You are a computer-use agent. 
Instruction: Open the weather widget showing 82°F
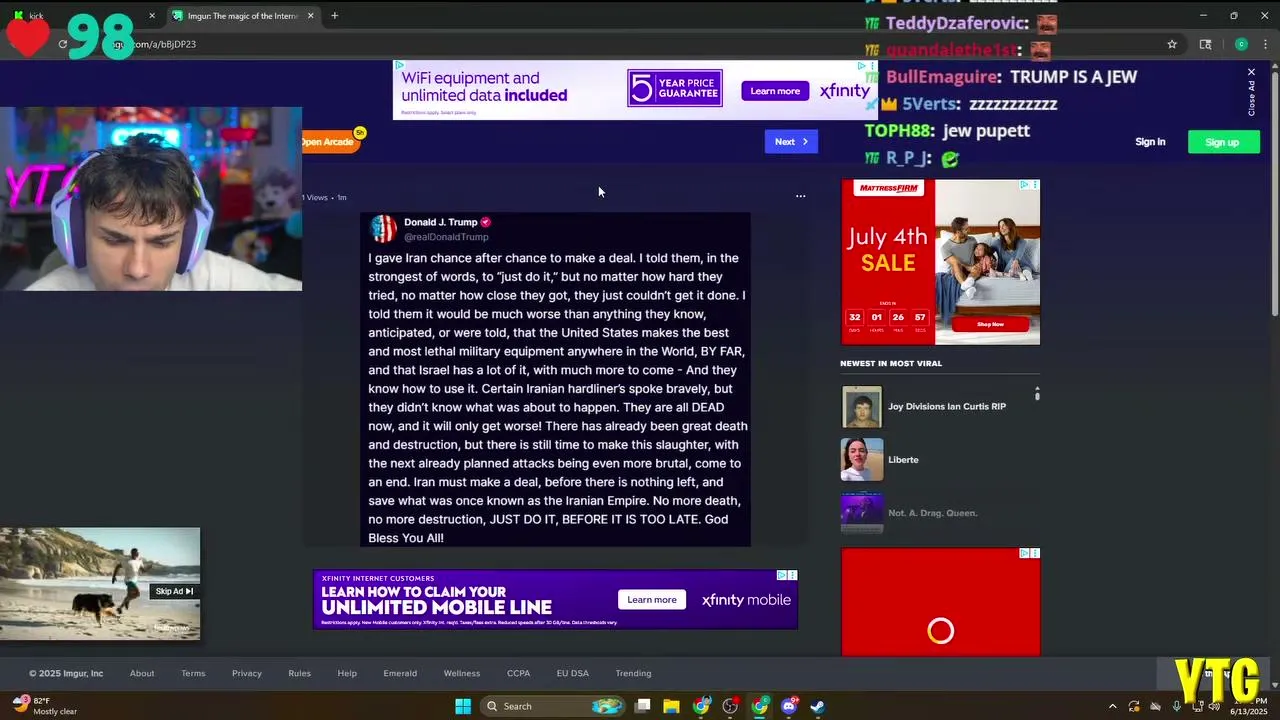tap(46, 706)
